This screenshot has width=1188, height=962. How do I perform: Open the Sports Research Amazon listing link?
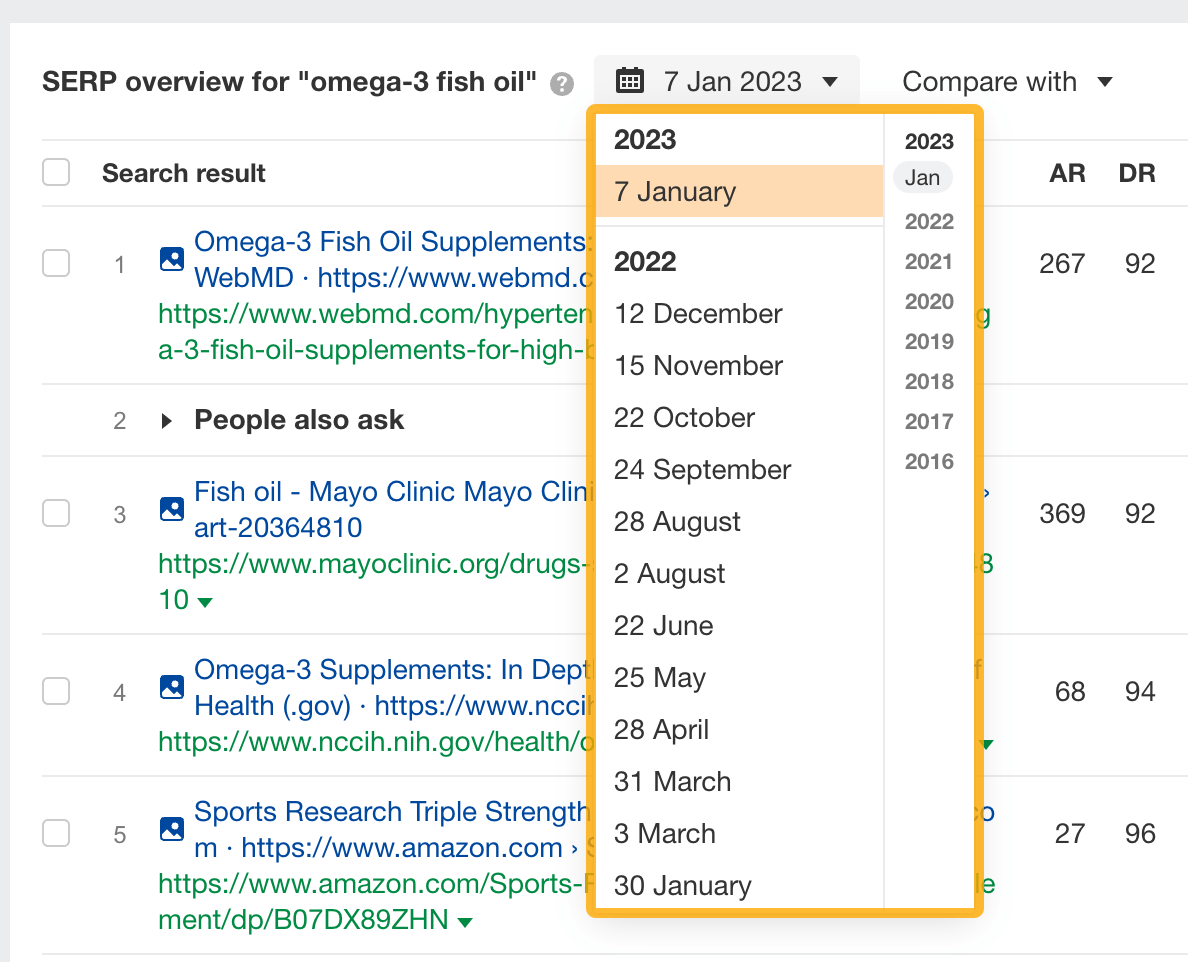[x=380, y=812]
